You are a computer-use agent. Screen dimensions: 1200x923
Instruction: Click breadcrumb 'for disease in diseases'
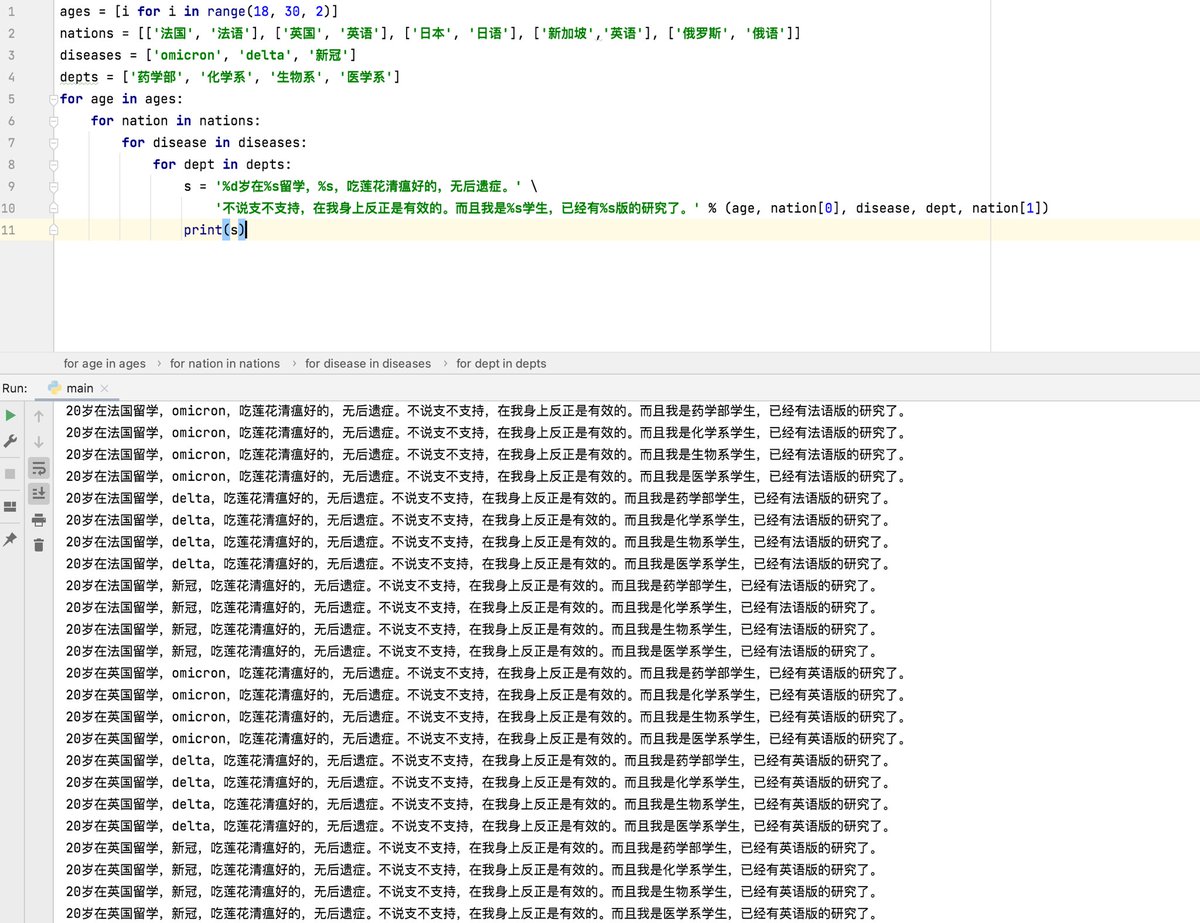tap(368, 363)
